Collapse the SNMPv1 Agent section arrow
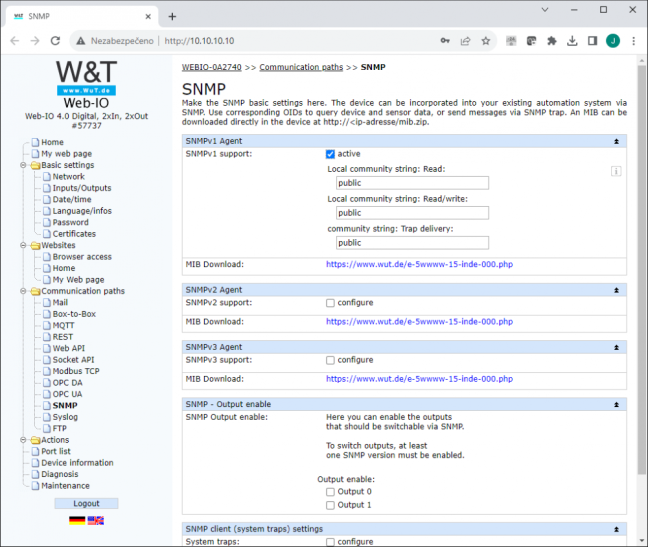Viewport: 648px width, 547px height. [616, 141]
